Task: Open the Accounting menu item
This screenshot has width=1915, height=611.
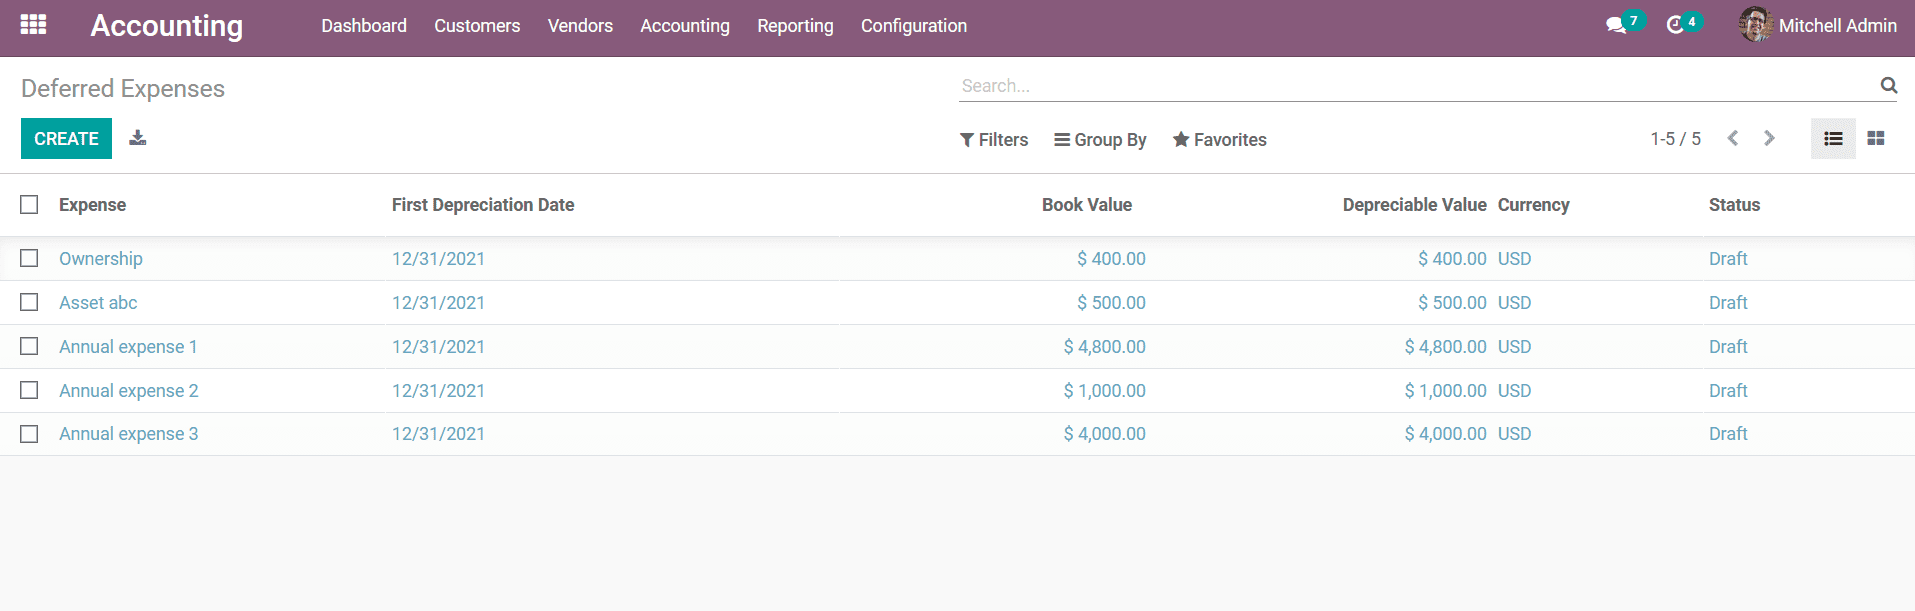Action: click(x=685, y=26)
